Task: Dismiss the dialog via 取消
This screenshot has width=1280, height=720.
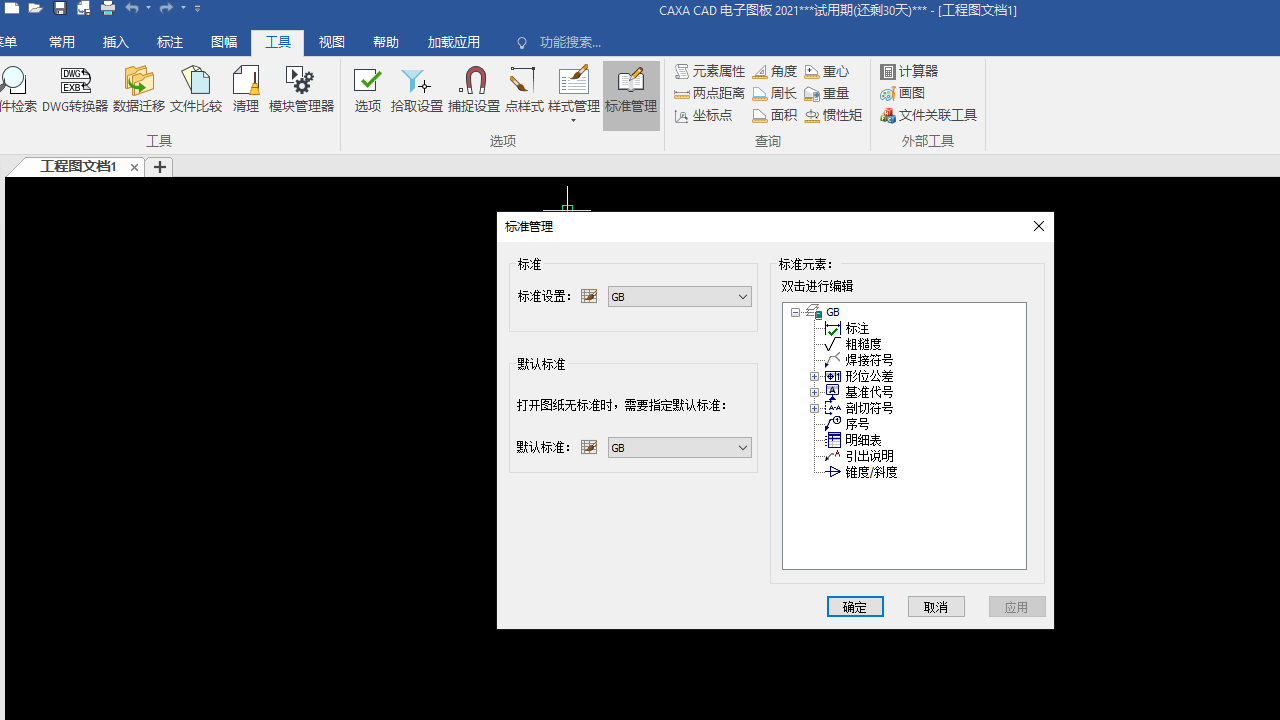Action: [x=936, y=606]
